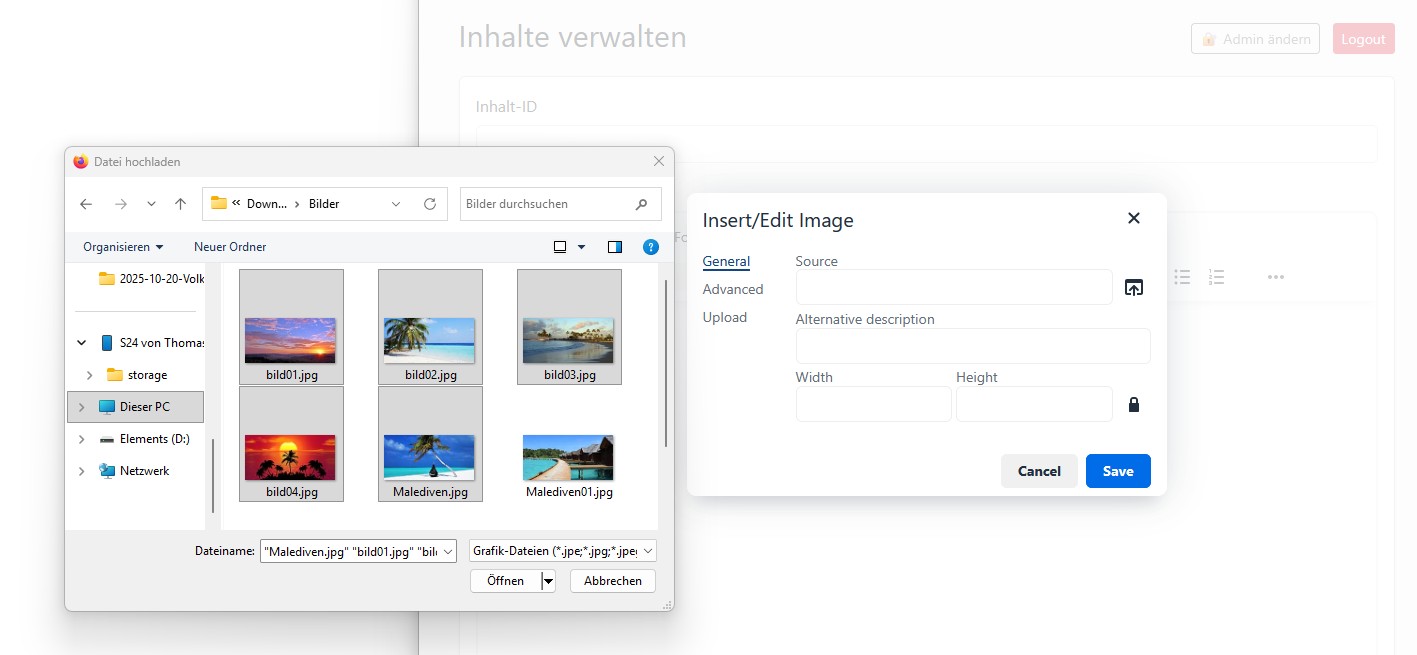Image resolution: width=1417 pixels, height=655 pixels.
Task: Switch to the Upload tab
Action: point(724,317)
